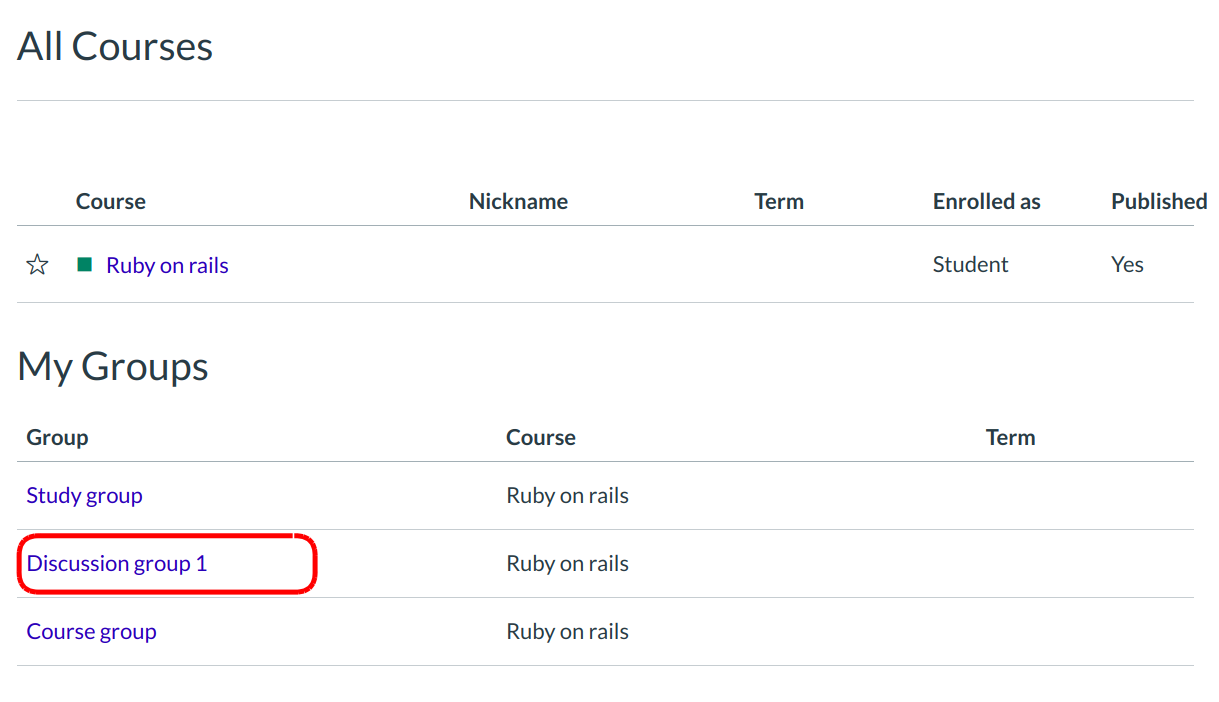Click Ruby on rails text in Course group row
Screen dimensions: 1219x702
tap(567, 632)
